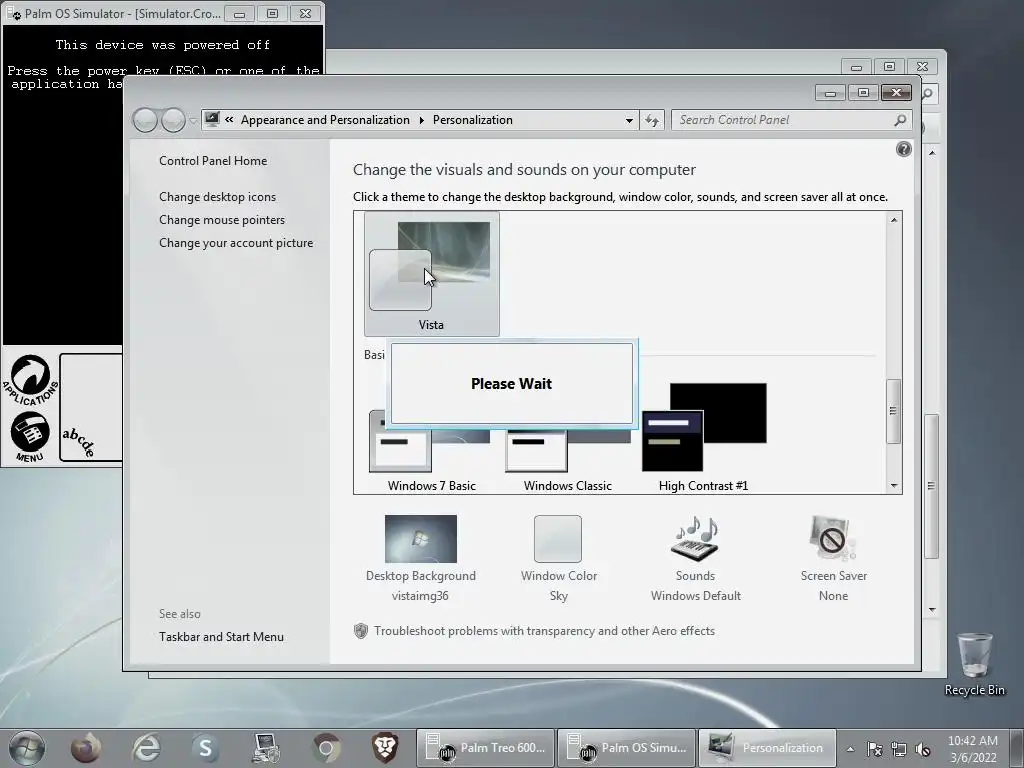The height and width of the screenshot is (768, 1024).
Task: Minimize the Palm OS Simulator window
Action: coord(240,14)
